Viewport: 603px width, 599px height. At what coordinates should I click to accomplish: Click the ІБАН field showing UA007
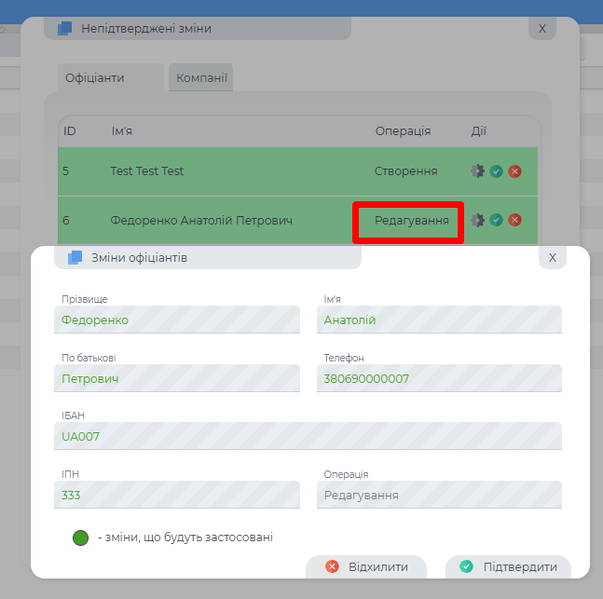coord(308,436)
